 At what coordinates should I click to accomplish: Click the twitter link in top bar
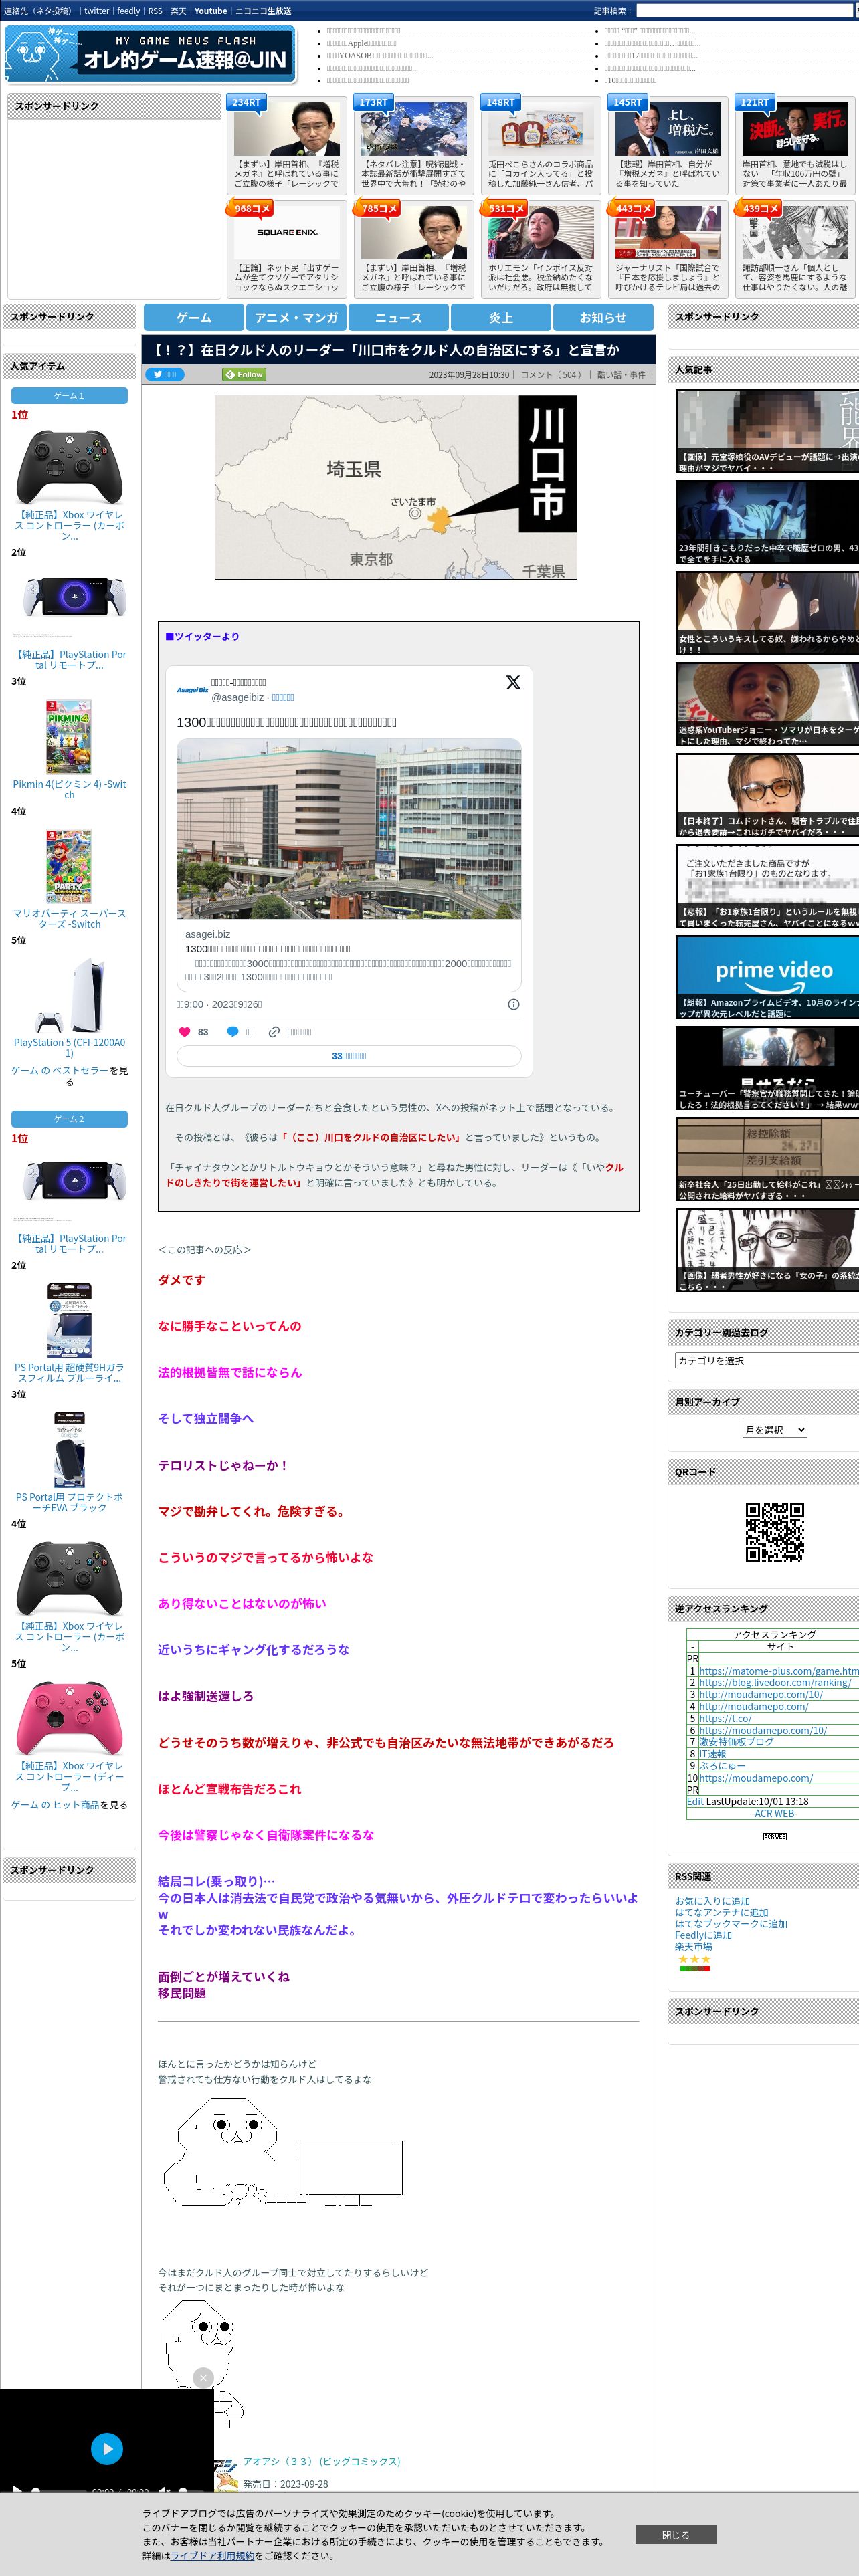(x=96, y=11)
